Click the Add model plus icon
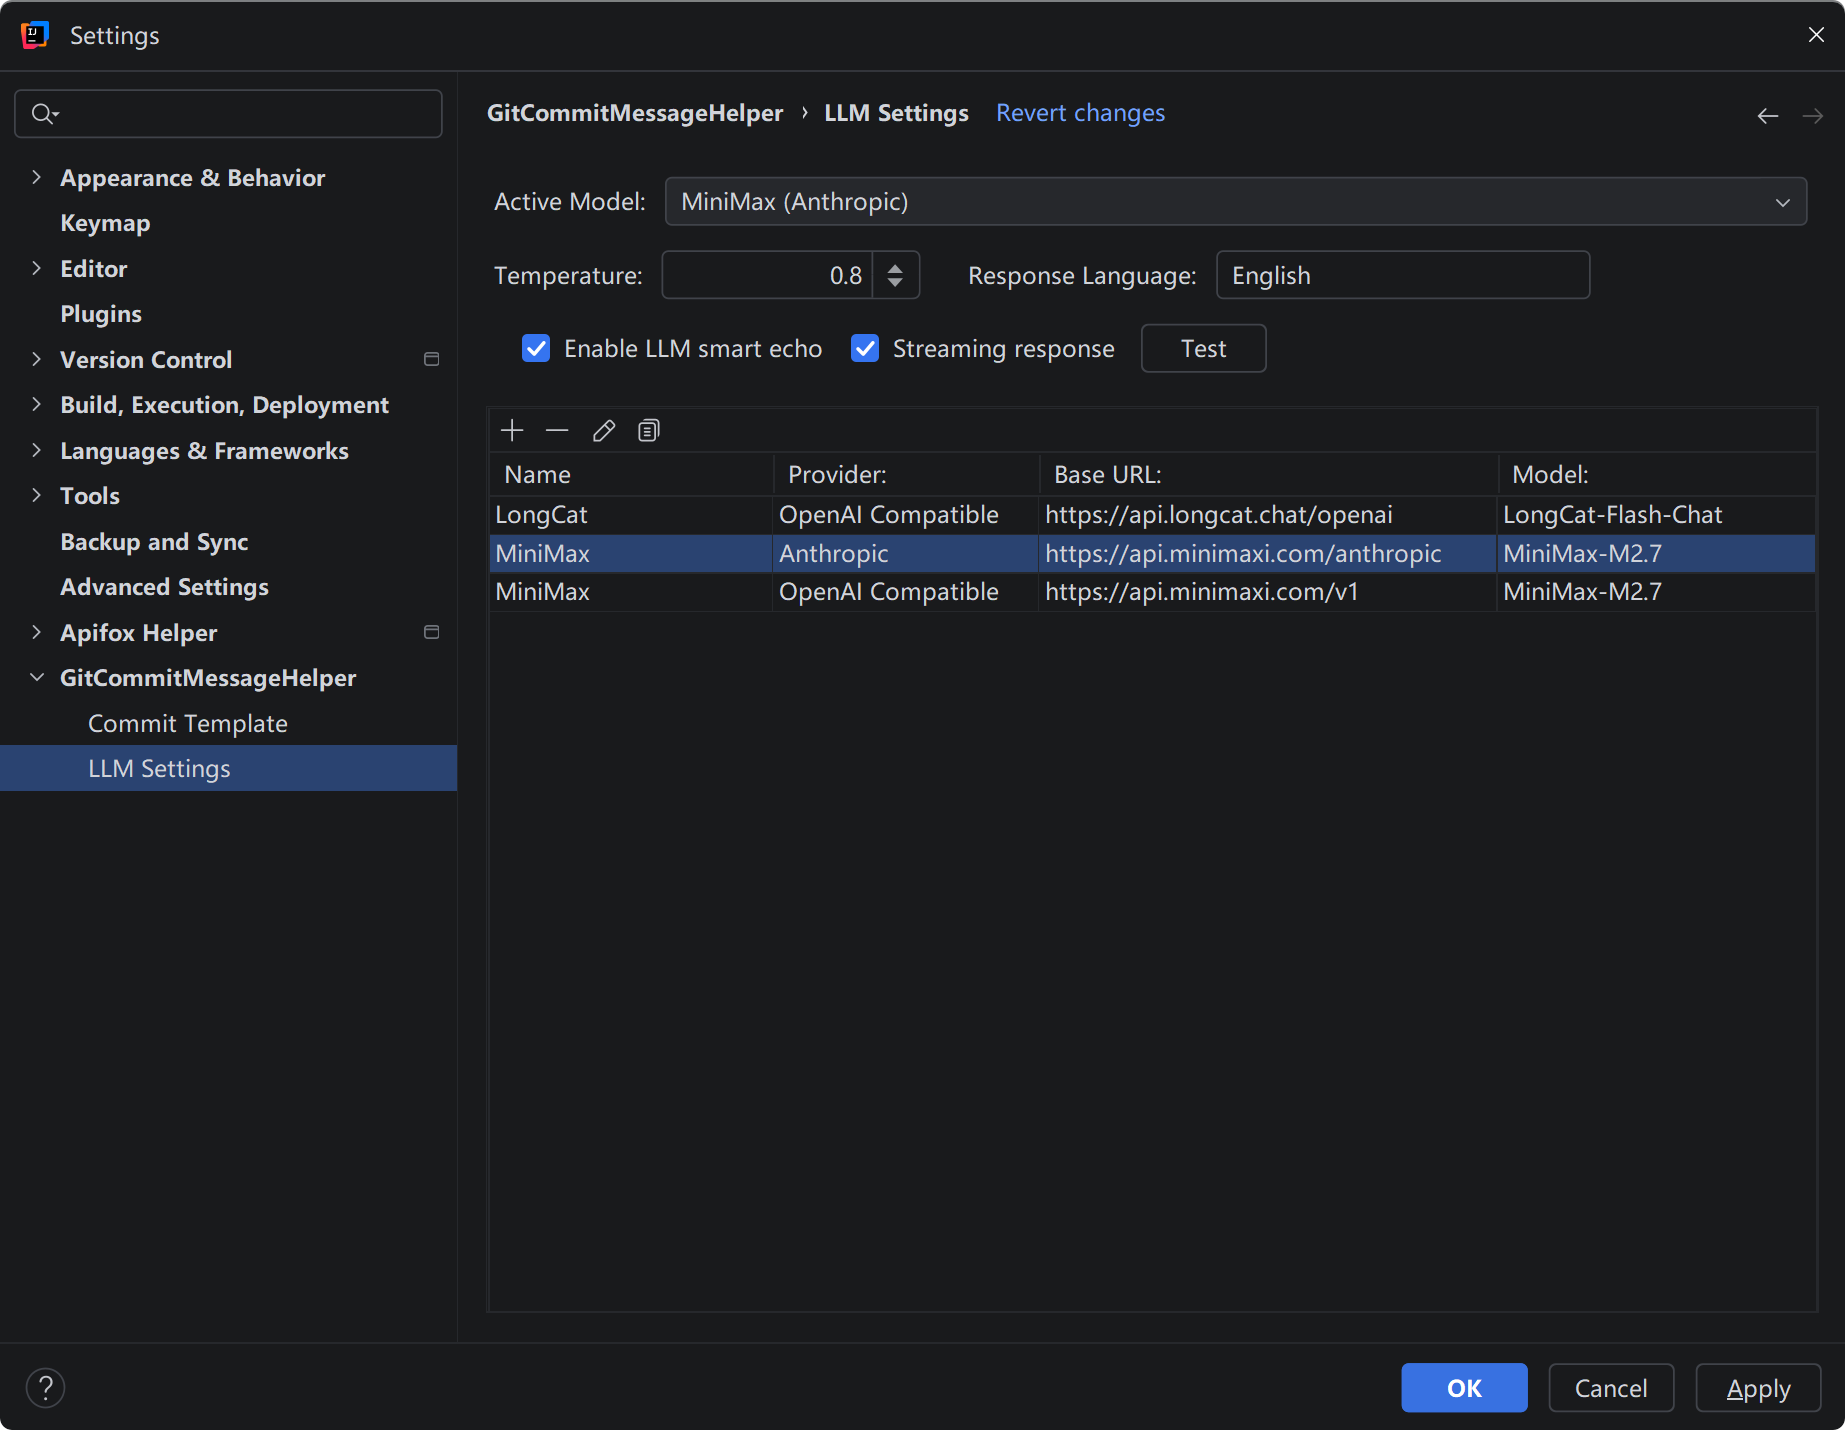Viewport: 1845px width, 1430px height. pos(512,430)
